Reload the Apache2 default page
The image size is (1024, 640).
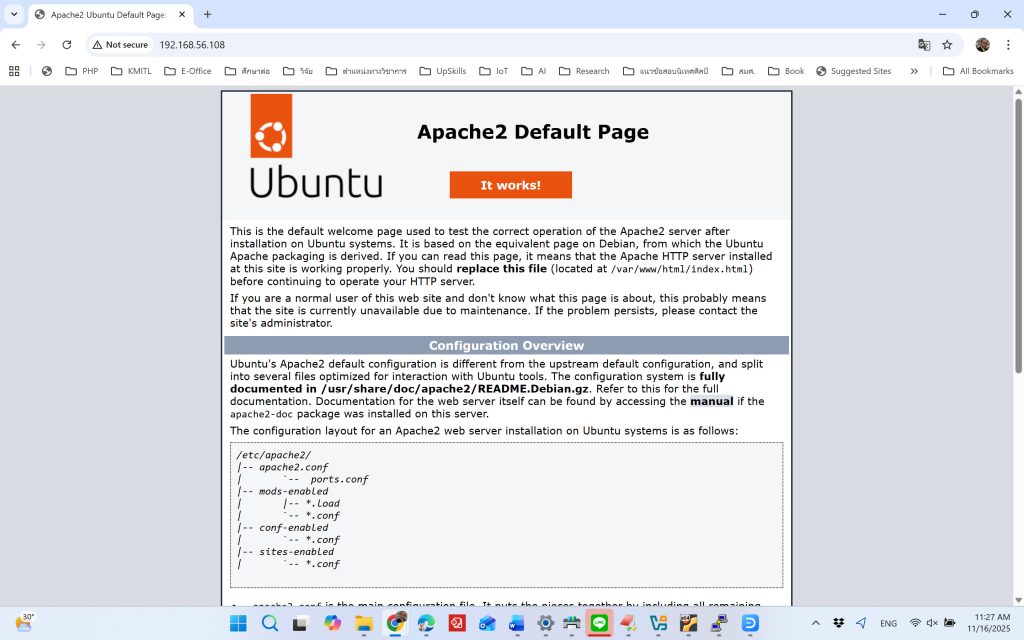(x=67, y=45)
